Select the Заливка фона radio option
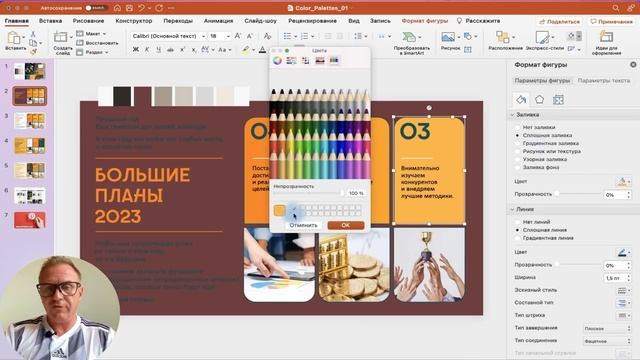 click(518, 167)
